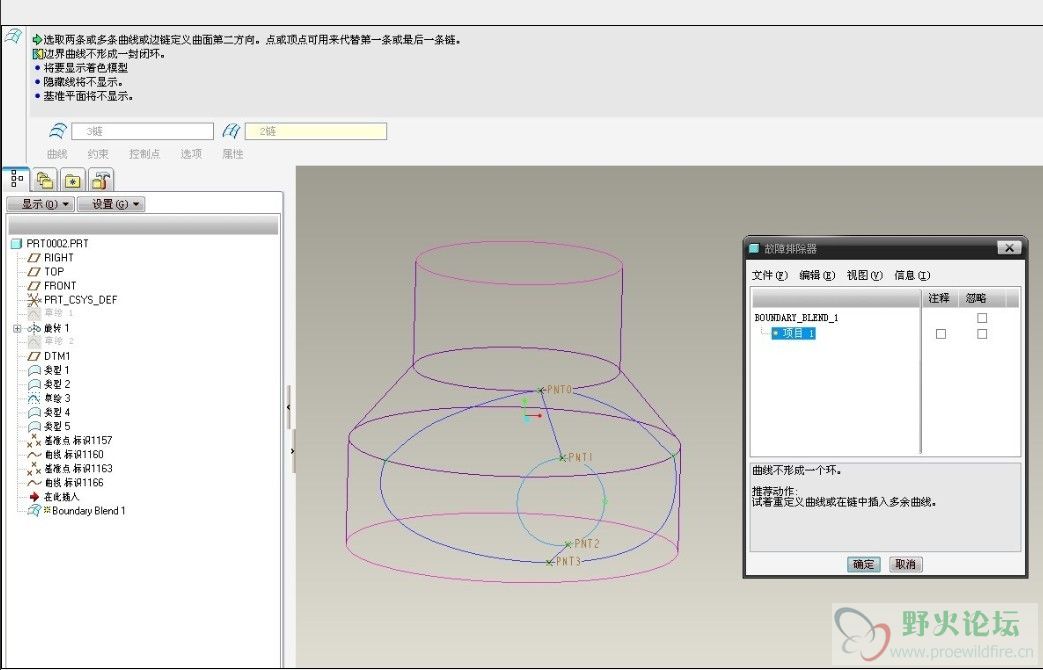The width and height of the screenshot is (1043, 670).
Task: Open the 信息(I) menu in troubleshooter
Action: pyautogui.click(x=911, y=275)
